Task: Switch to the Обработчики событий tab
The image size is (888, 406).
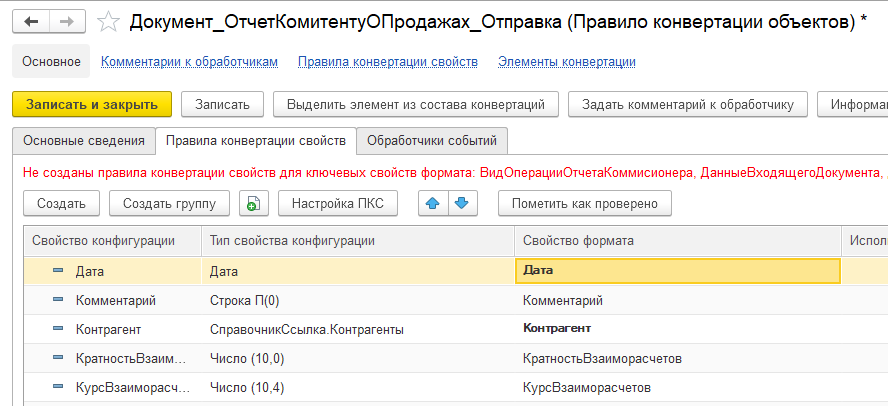Action: point(432,140)
